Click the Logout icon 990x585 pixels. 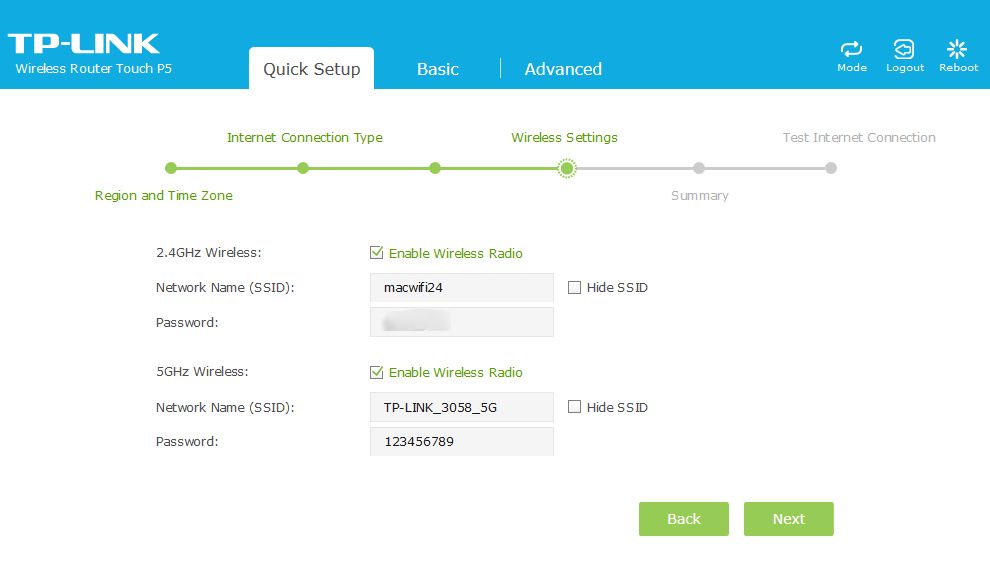click(904, 49)
